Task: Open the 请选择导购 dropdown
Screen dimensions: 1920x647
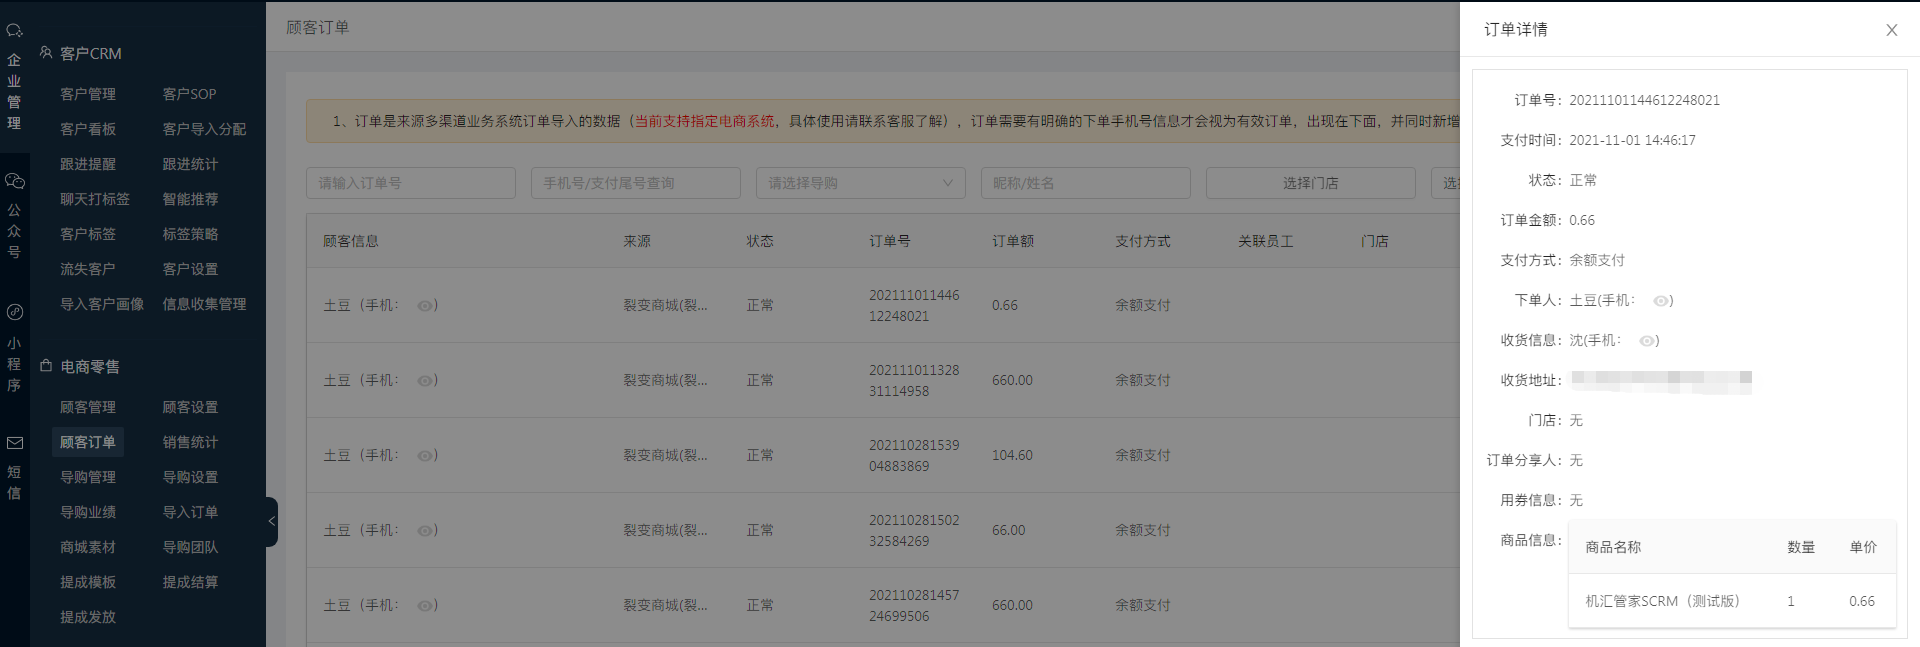Action: (860, 183)
